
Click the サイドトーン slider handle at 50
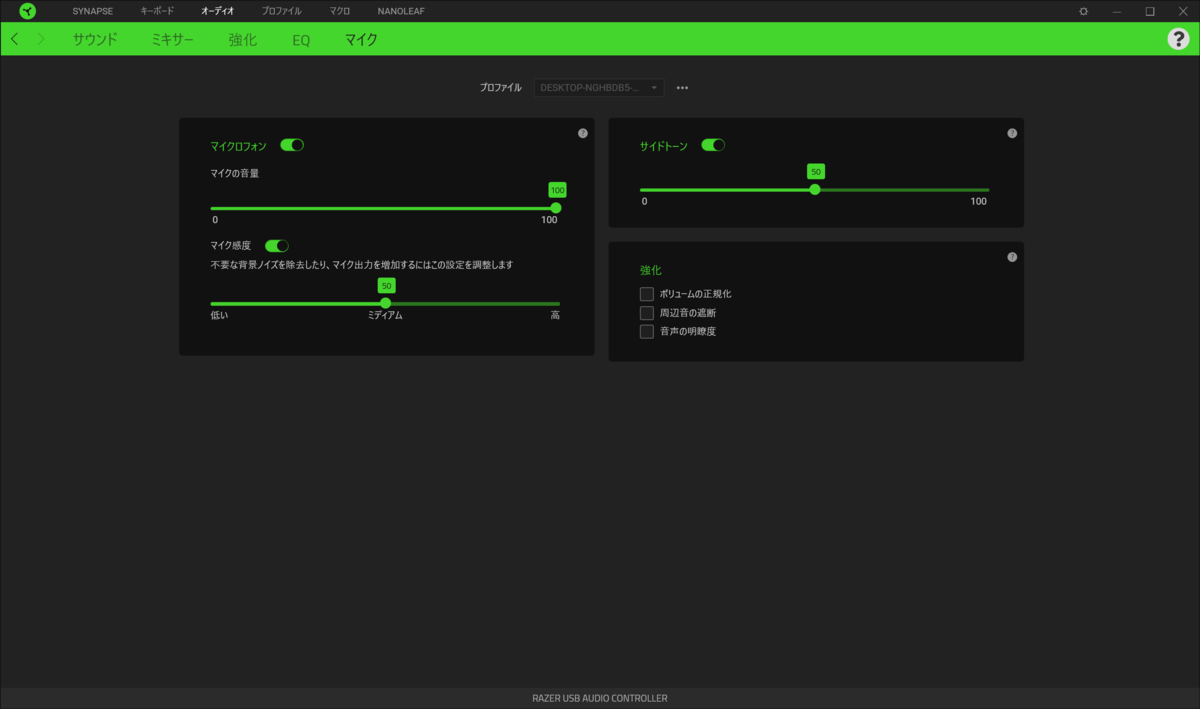815,189
